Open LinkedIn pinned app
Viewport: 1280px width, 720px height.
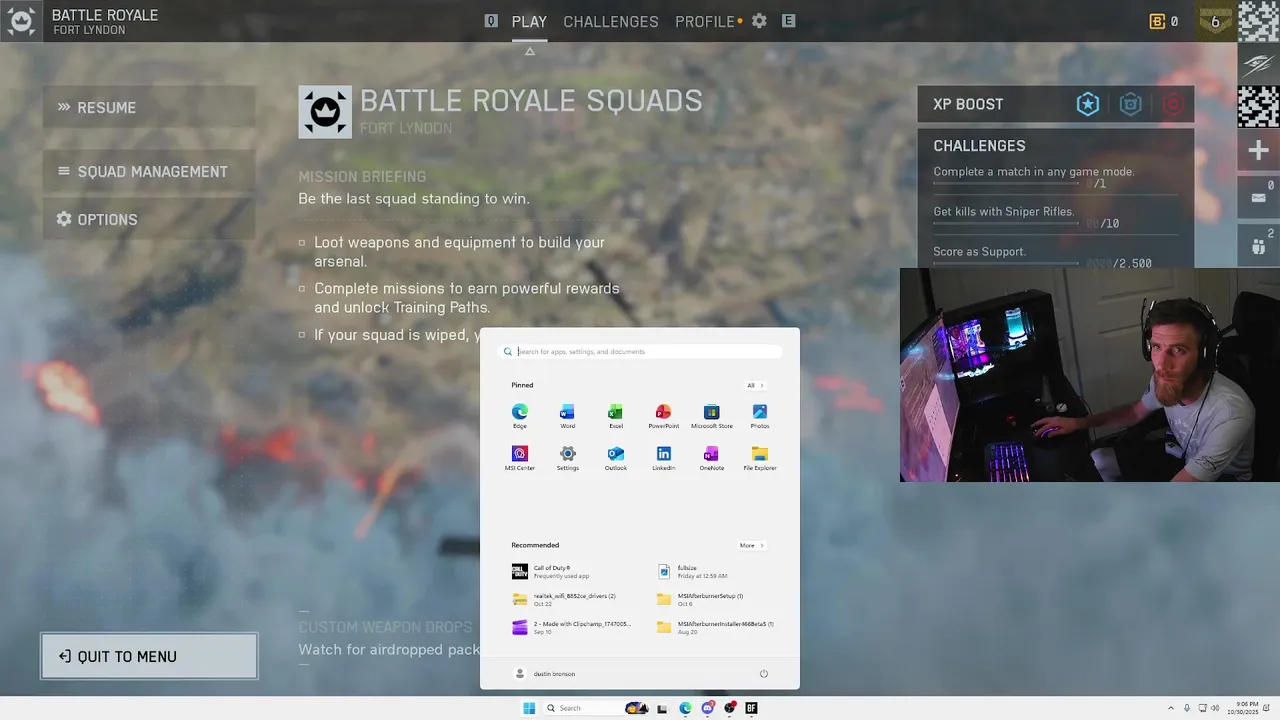pos(664,458)
